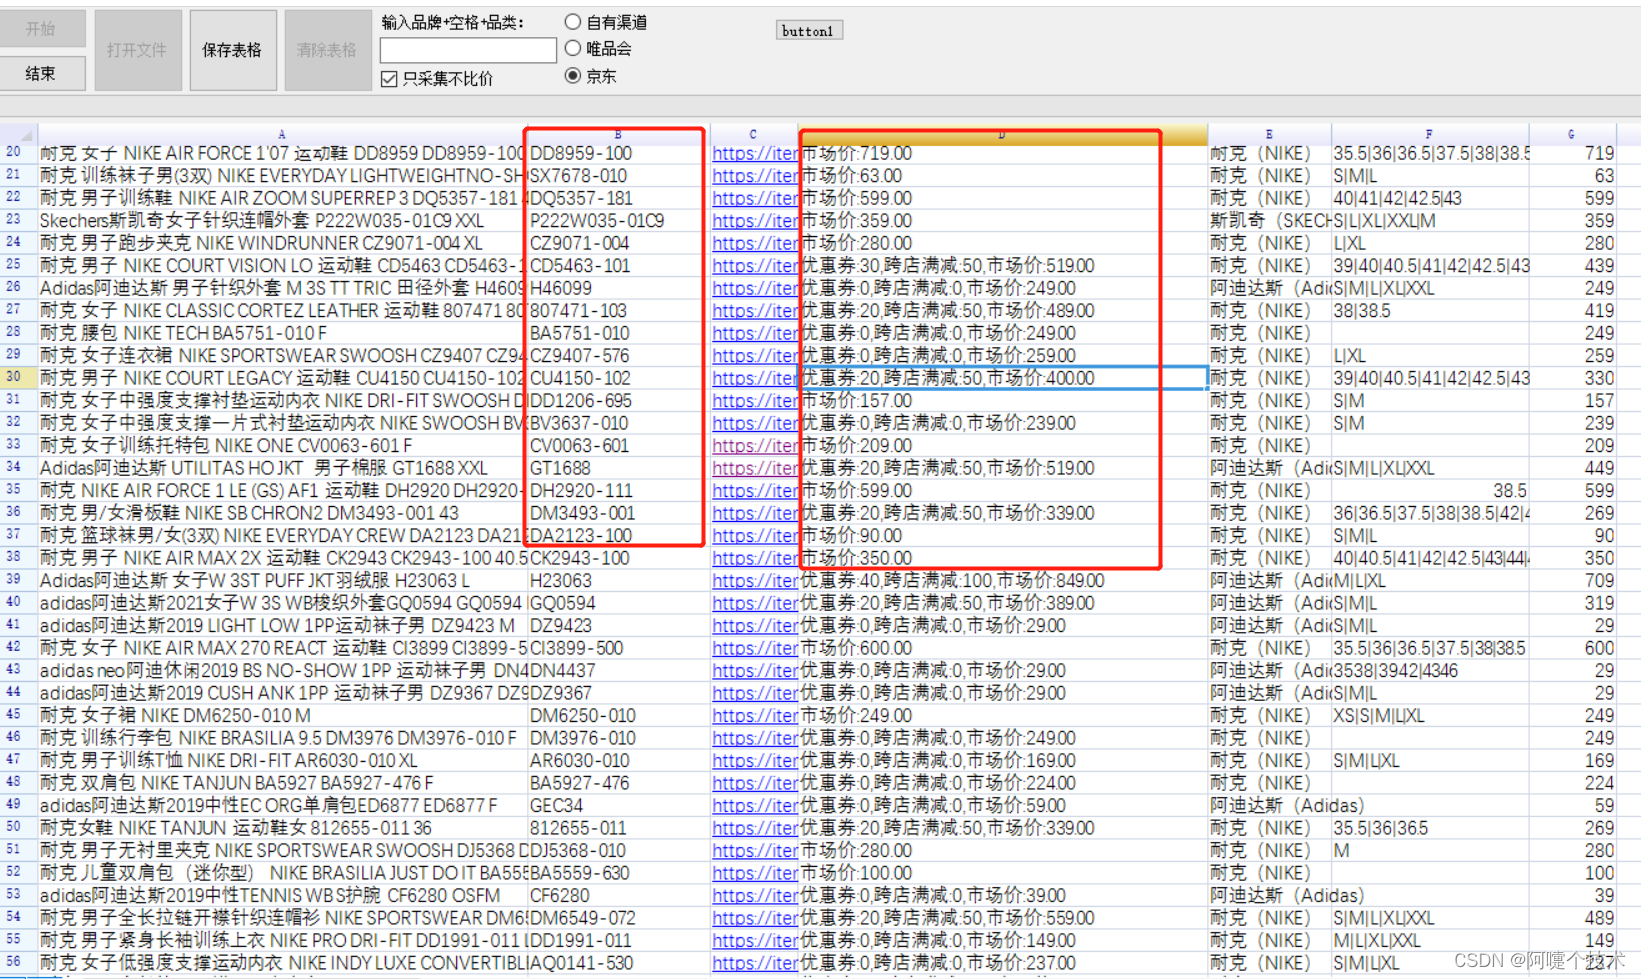The image size is (1641, 979).
Task: Click the 市场价:719.00 cell
Action: pyautogui.click(x=1002, y=154)
